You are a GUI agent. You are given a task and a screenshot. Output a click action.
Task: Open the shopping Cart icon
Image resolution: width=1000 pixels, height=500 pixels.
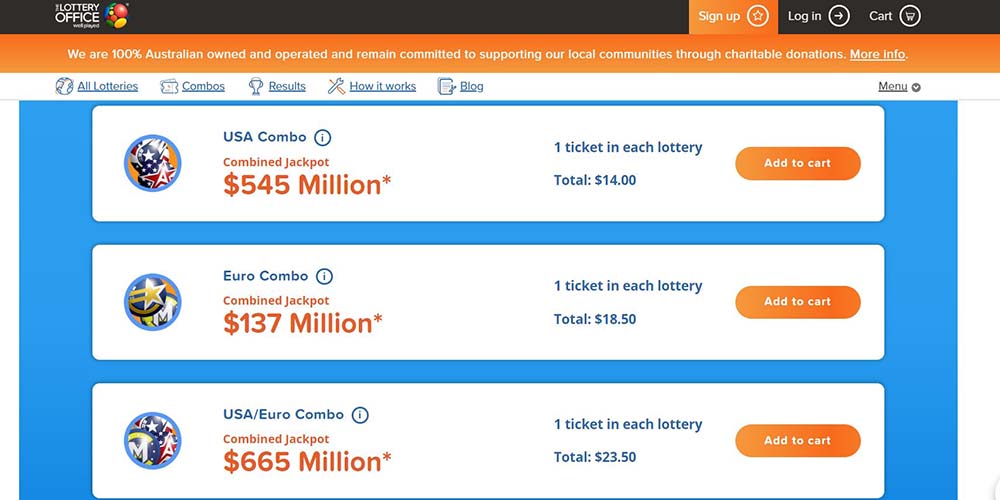click(909, 16)
